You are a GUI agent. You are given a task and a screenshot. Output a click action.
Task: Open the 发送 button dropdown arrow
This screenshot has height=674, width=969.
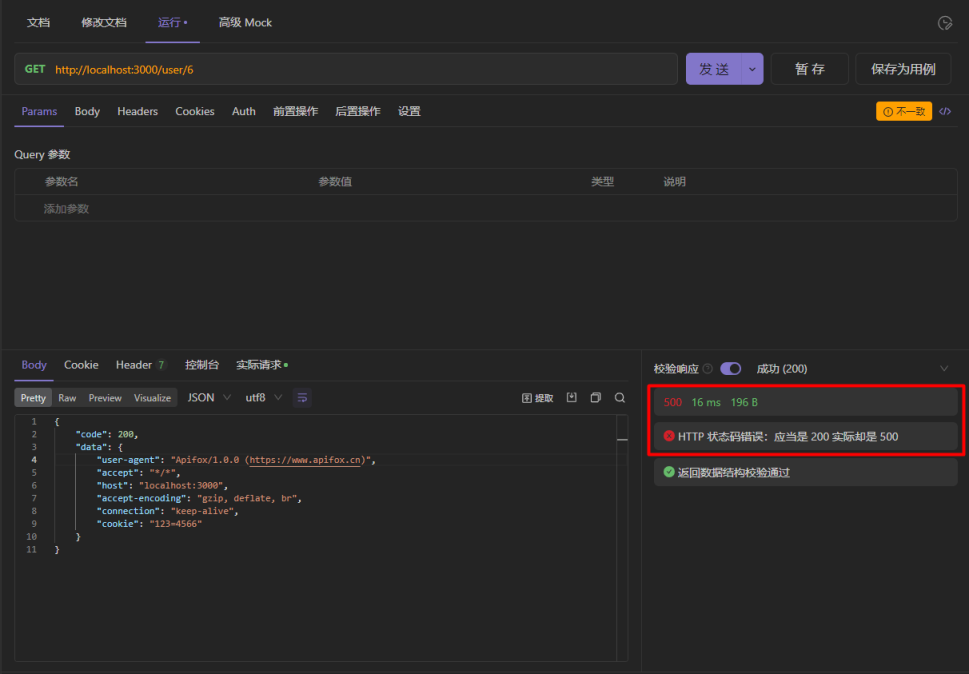point(752,69)
